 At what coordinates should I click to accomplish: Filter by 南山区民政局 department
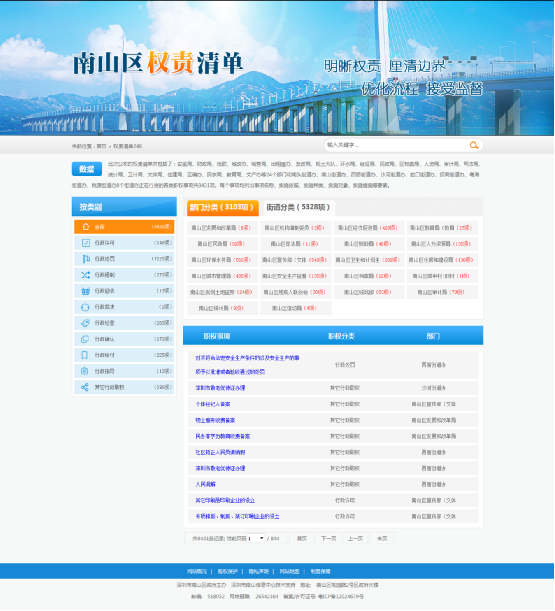223,244
